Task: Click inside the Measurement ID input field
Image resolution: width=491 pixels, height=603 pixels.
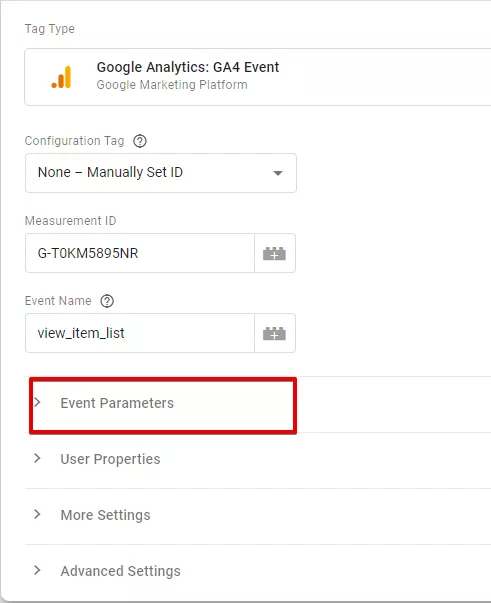Action: [x=140, y=253]
